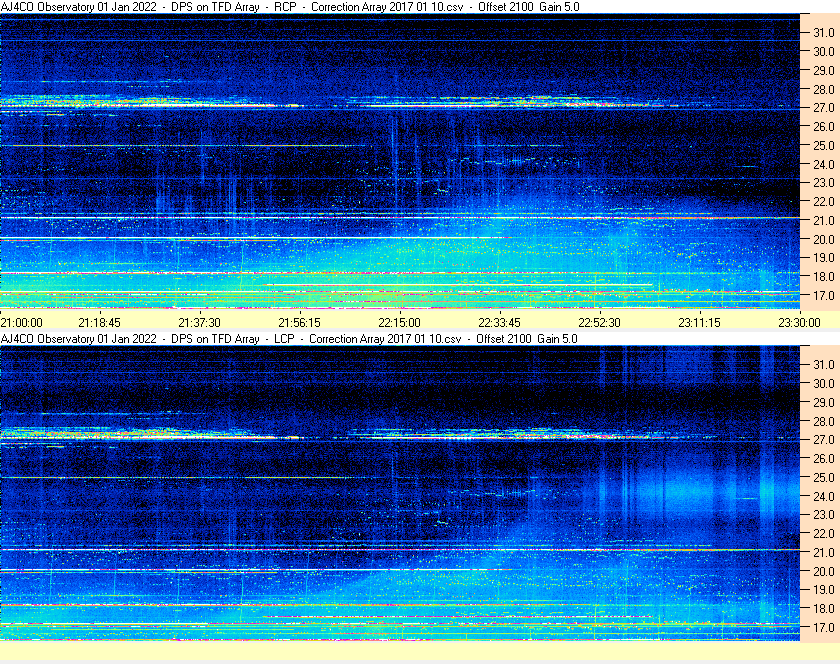The width and height of the screenshot is (840, 664).
Task: Click inside the LCP spectrogram plot
Action: click(400, 493)
